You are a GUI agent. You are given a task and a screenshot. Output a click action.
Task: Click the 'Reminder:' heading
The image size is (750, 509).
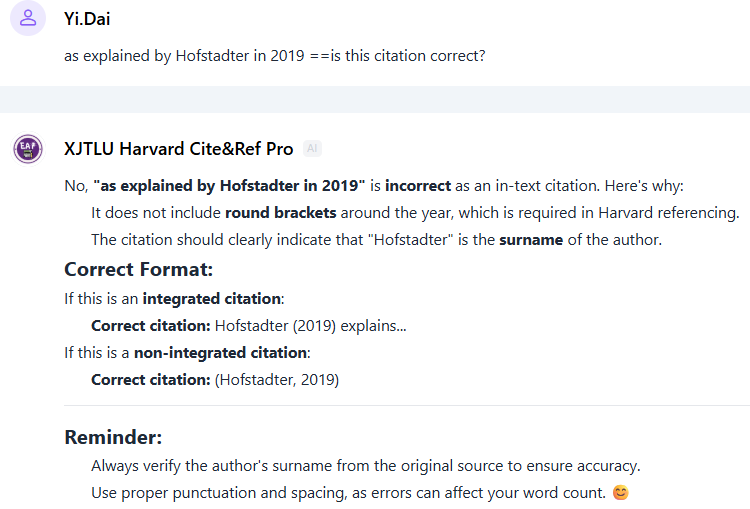click(113, 437)
